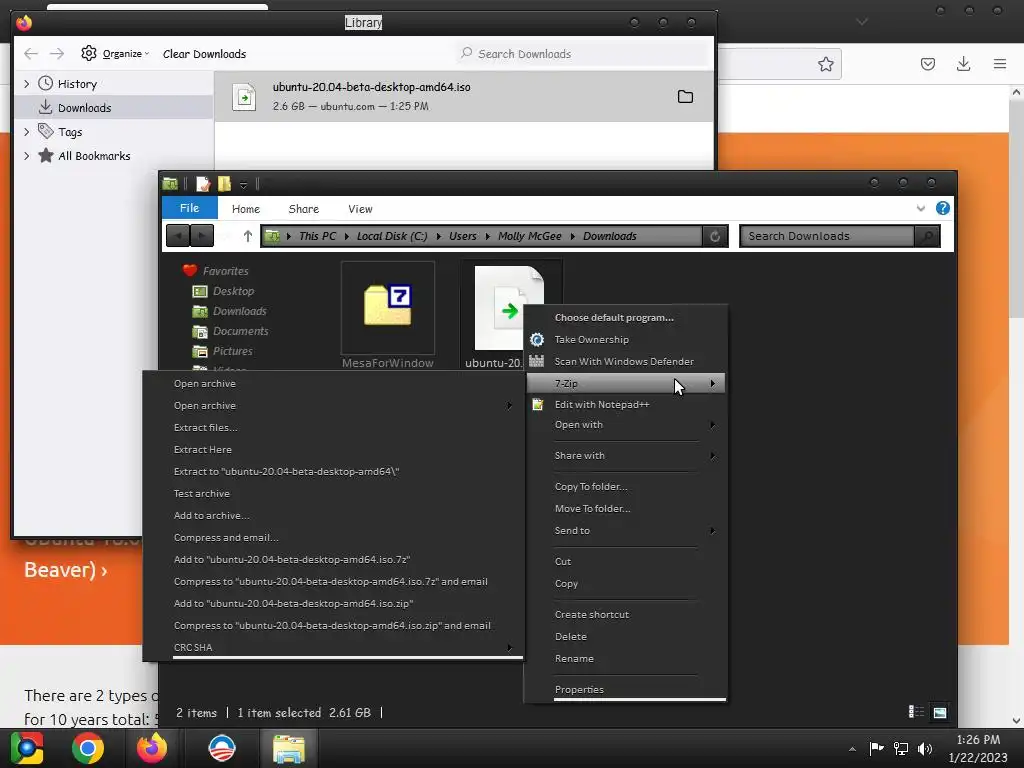This screenshot has width=1024, height=768.
Task: Refresh the Explorer address bar
Action: click(715, 236)
